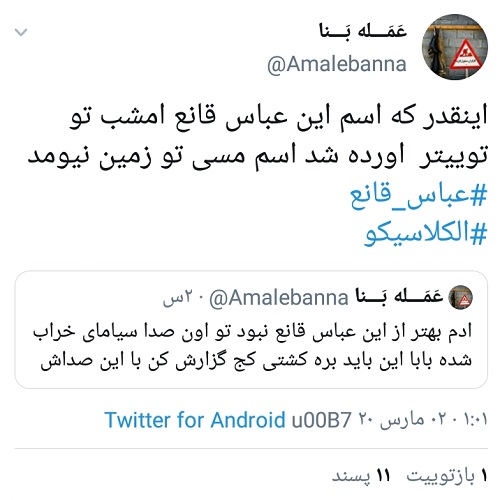
Task: Open the second line of main tweet text
Action: coord(257,156)
